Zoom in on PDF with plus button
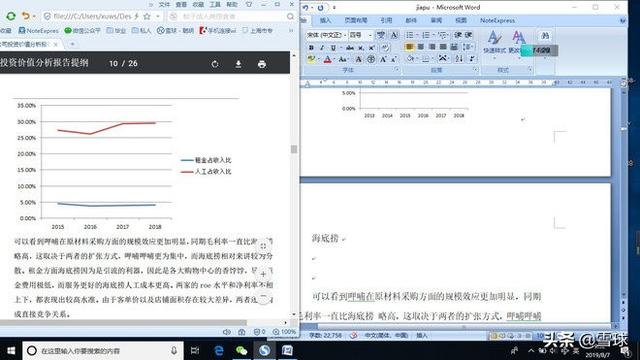640x360 pixels. click(263, 274)
